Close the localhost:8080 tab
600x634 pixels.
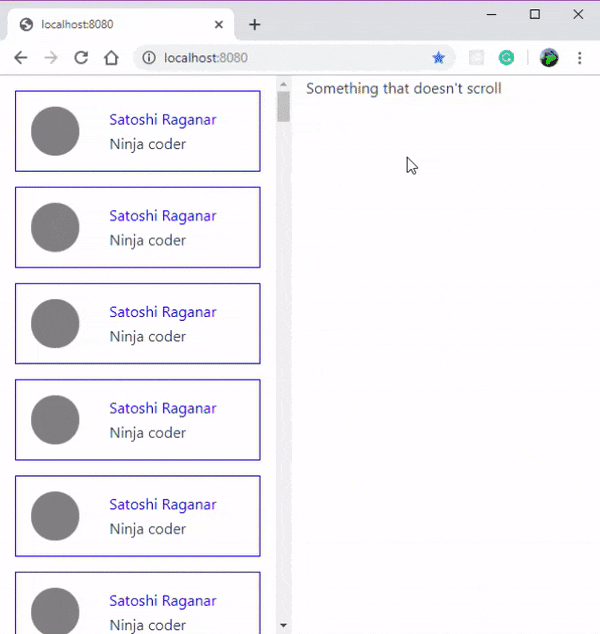coord(219,25)
